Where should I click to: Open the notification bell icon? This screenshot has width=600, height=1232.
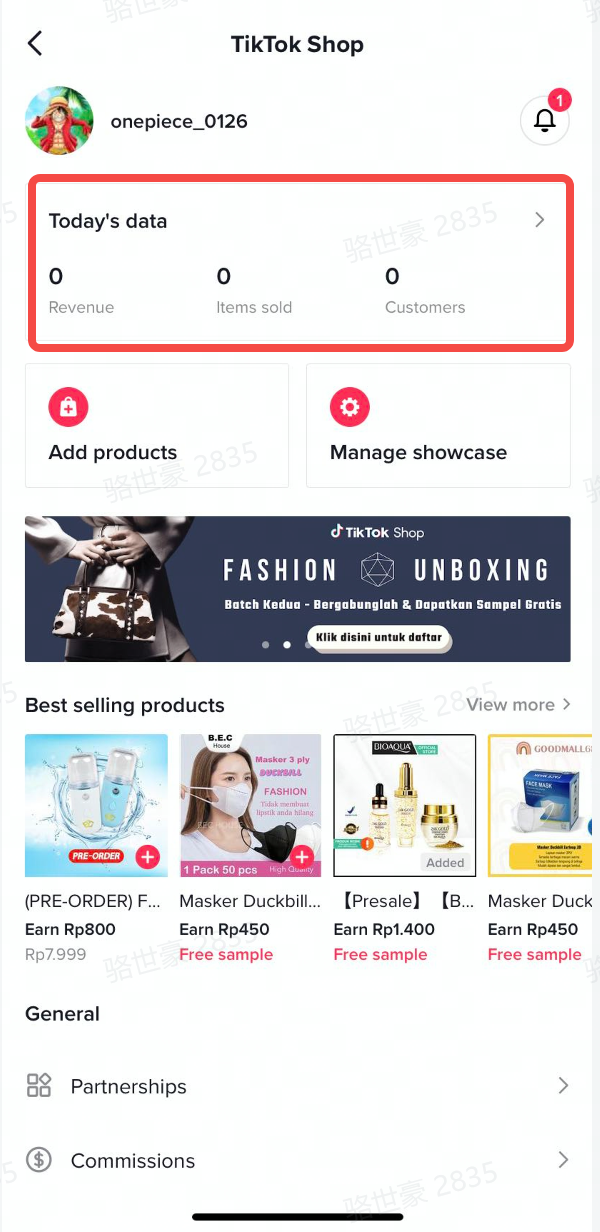pyautogui.click(x=545, y=121)
